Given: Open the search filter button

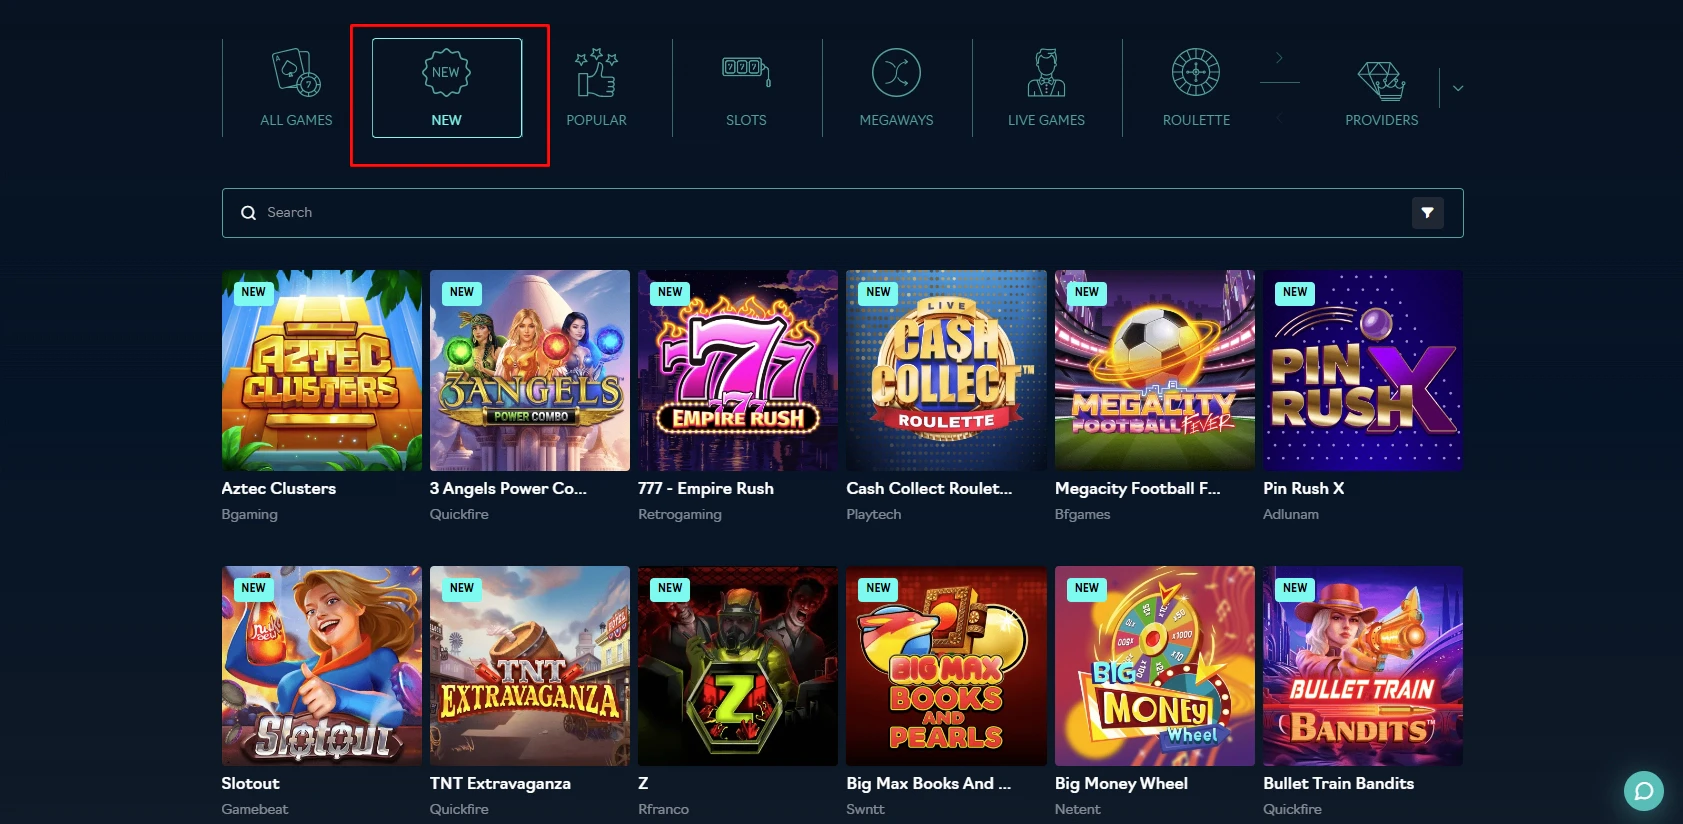Looking at the screenshot, I should pos(1427,213).
